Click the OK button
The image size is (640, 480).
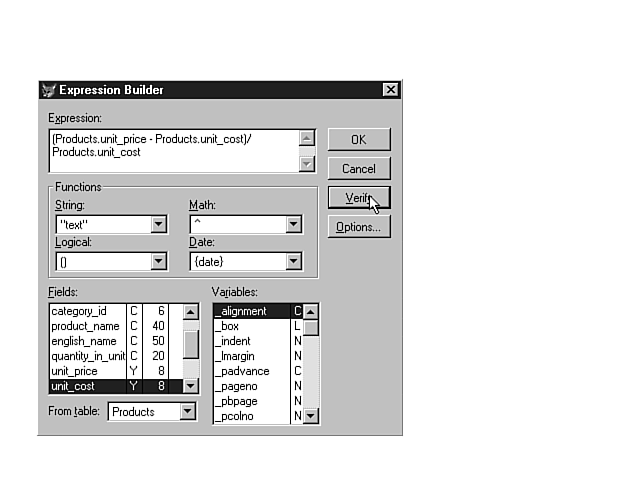click(358, 139)
